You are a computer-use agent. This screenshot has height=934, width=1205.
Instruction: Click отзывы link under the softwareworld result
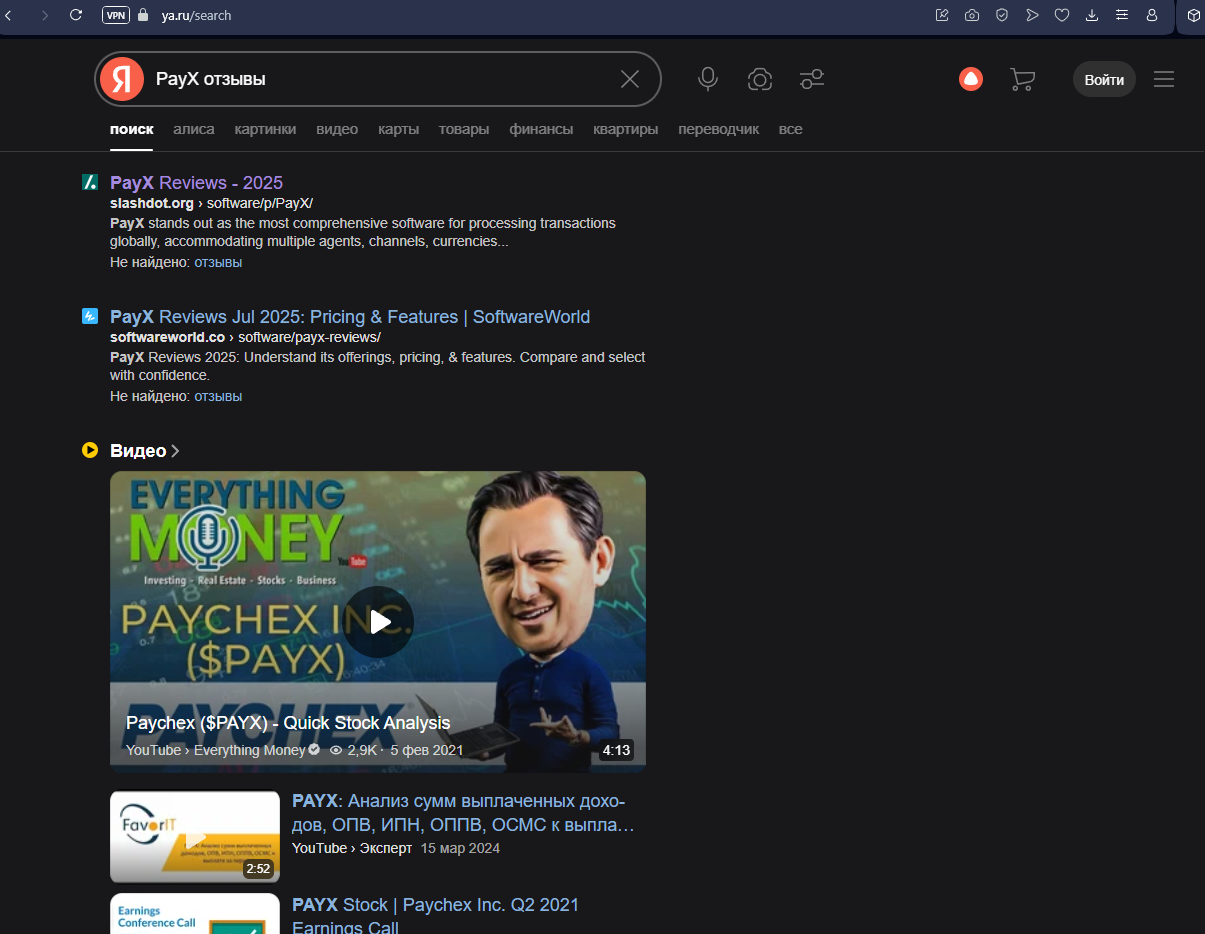tap(218, 396)
